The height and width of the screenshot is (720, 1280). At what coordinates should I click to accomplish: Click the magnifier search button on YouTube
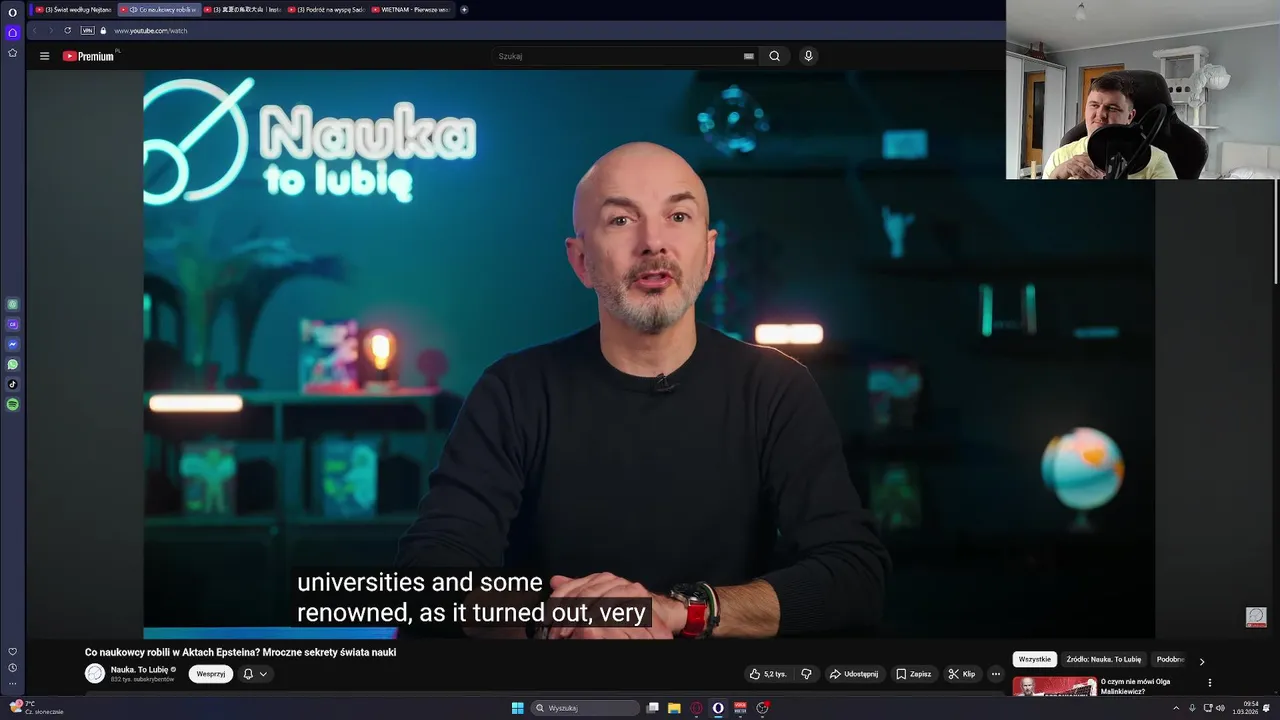[x=774, y=56]
